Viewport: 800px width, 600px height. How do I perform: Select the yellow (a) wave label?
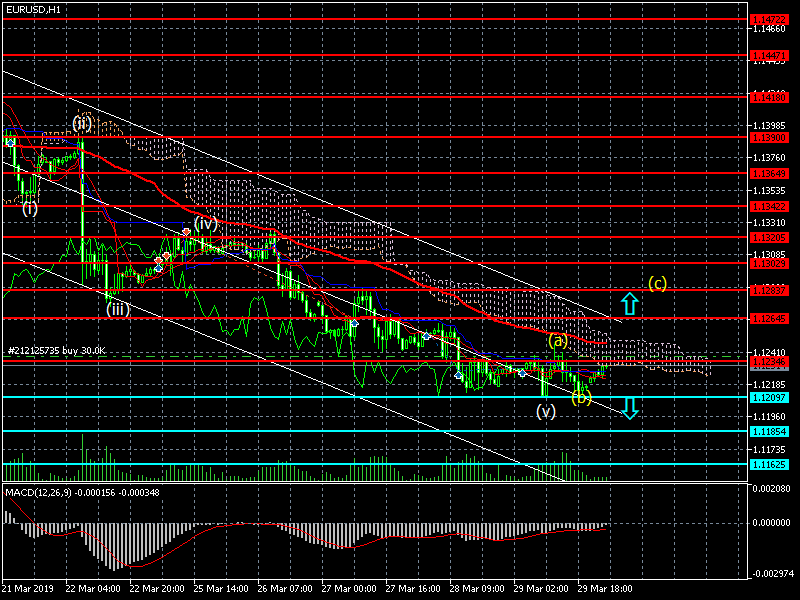558,341
